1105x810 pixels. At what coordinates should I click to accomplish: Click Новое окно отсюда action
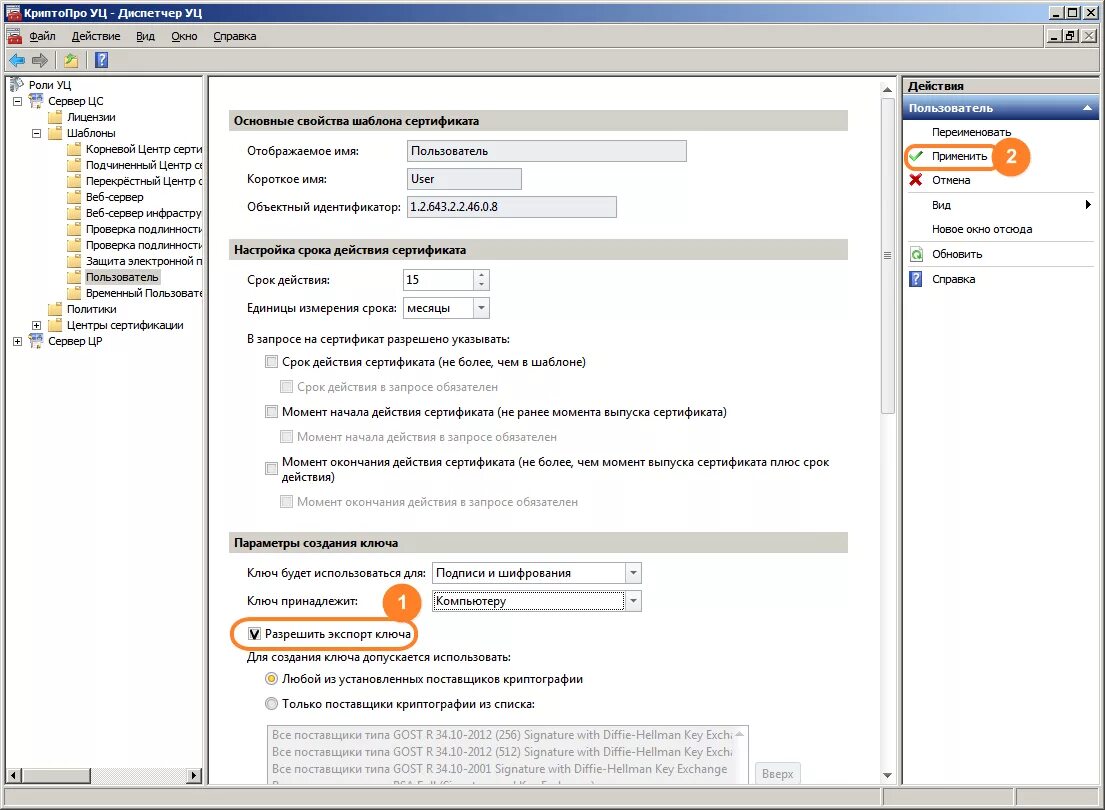pyautogui.click(x=982, y=229)
